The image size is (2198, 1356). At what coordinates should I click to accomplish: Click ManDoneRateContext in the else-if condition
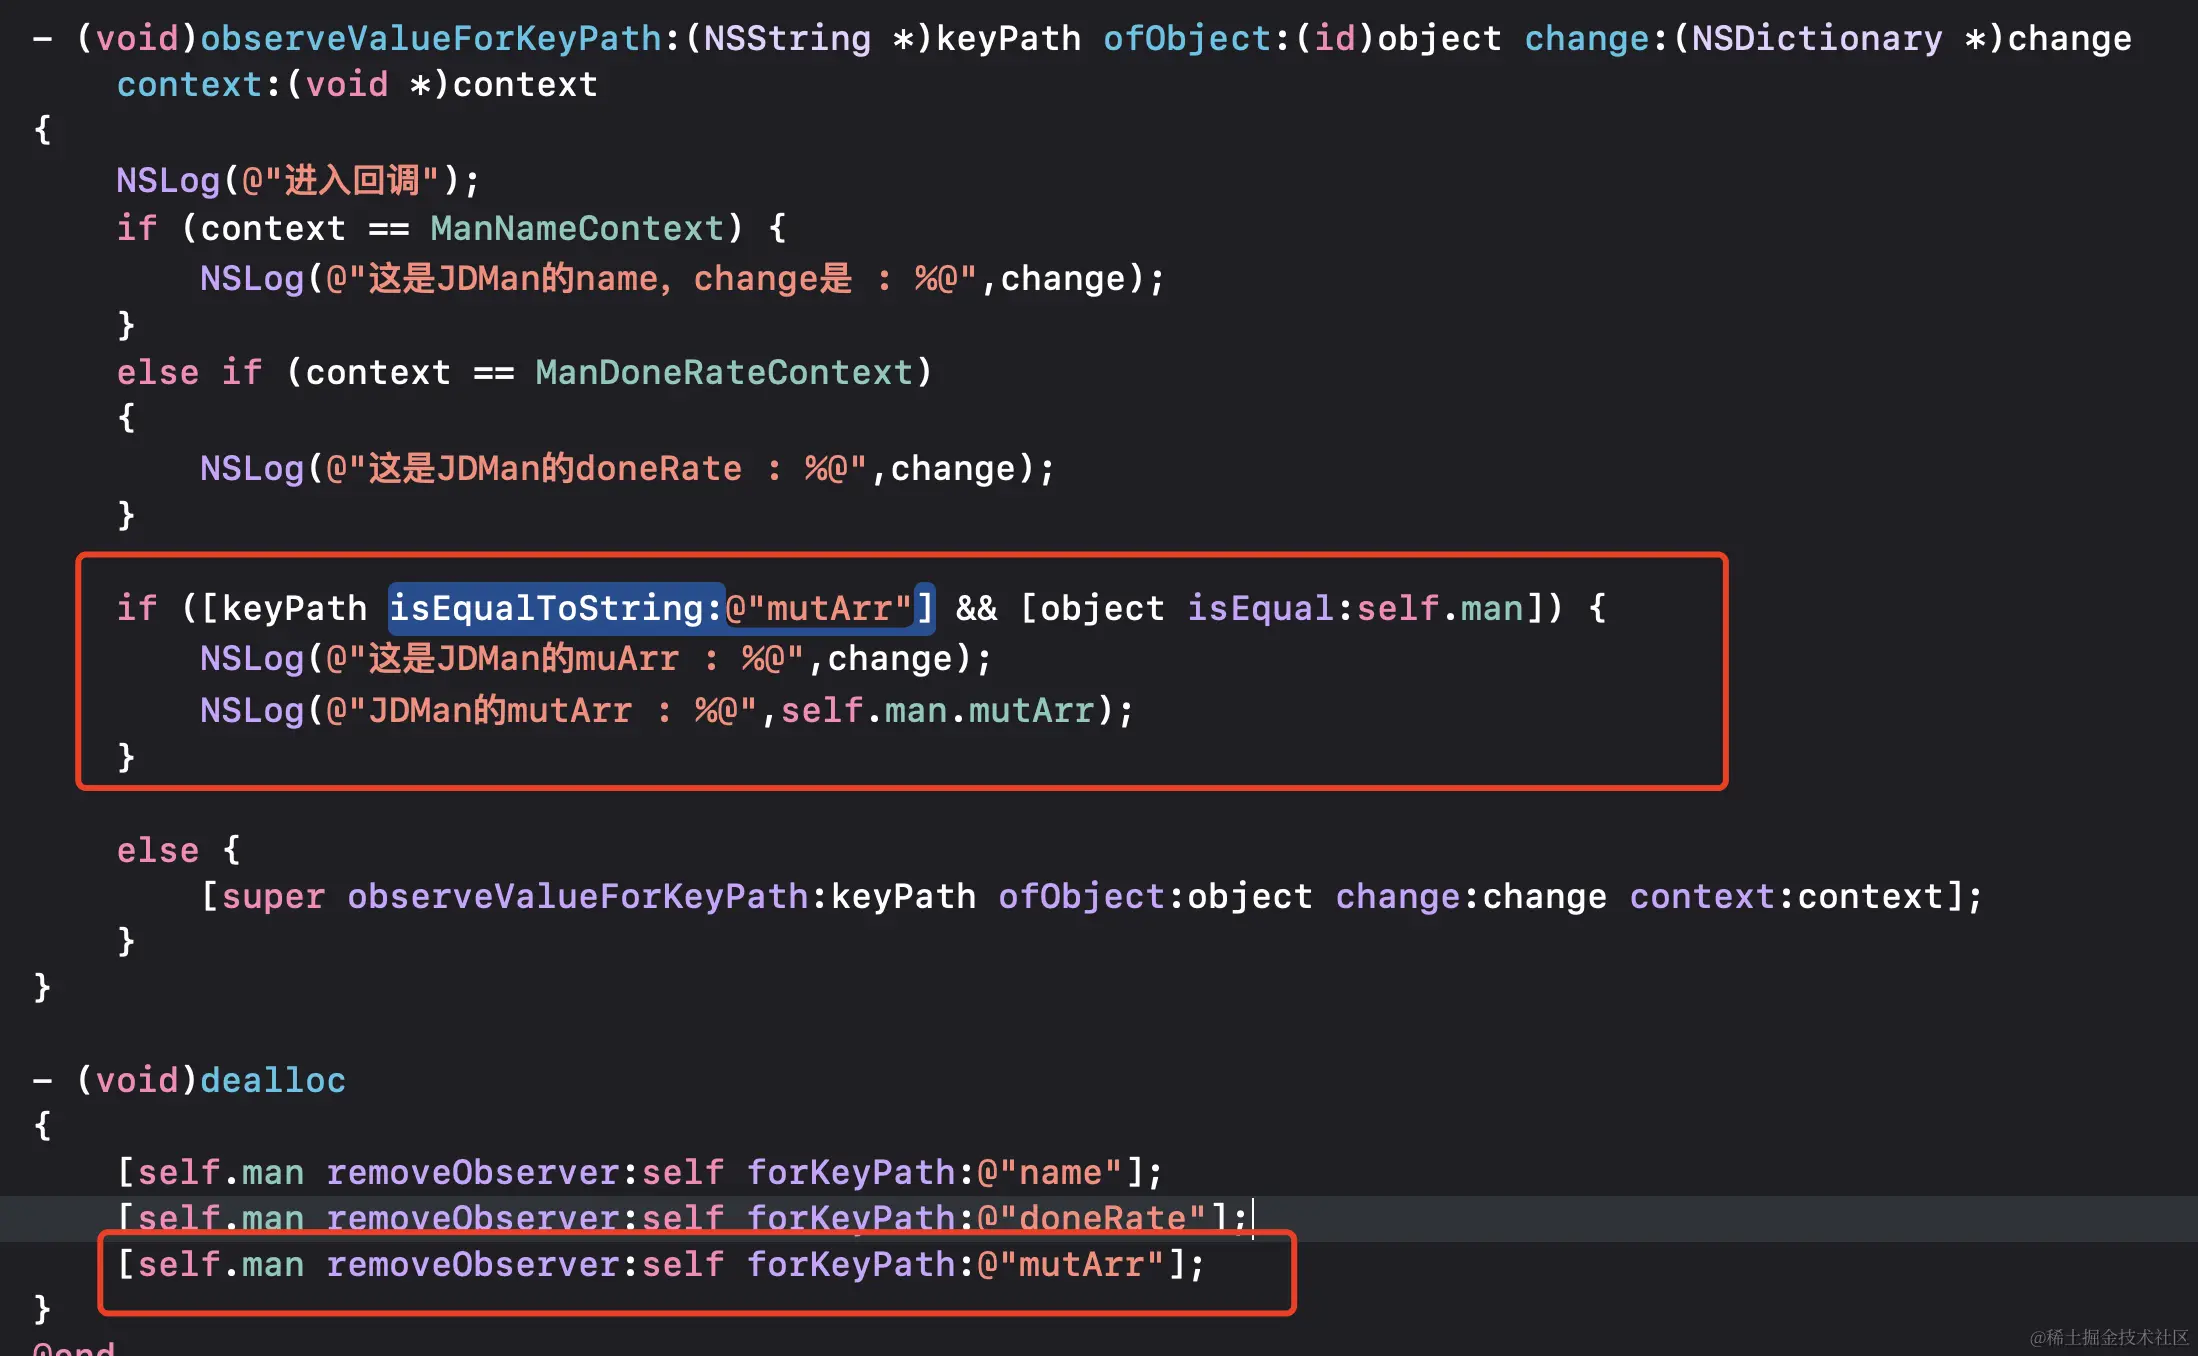[723, 372]
